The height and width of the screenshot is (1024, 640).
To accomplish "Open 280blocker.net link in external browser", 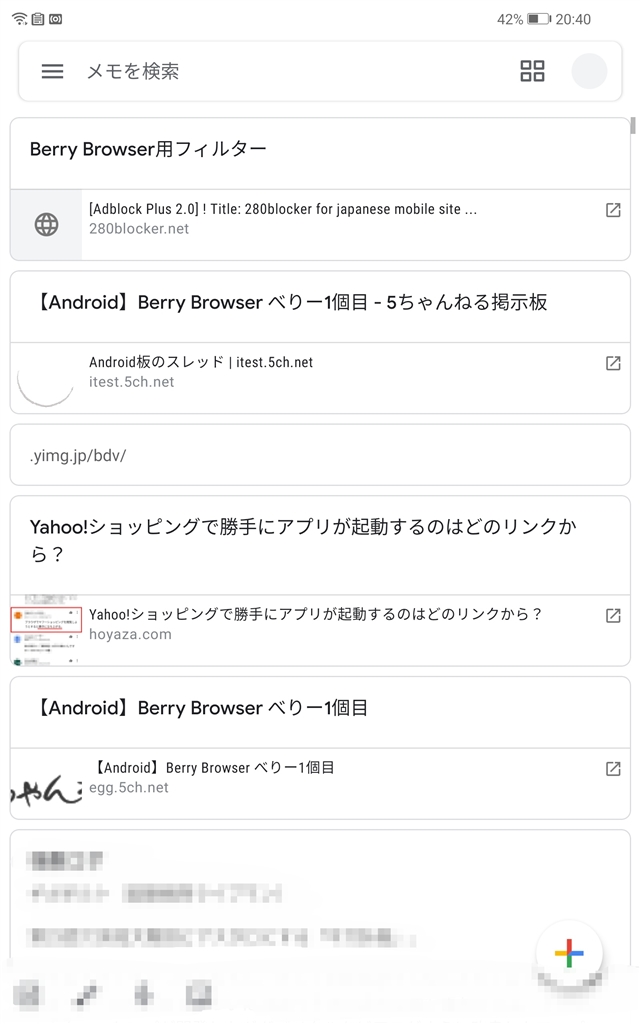I will pos(613,210).
